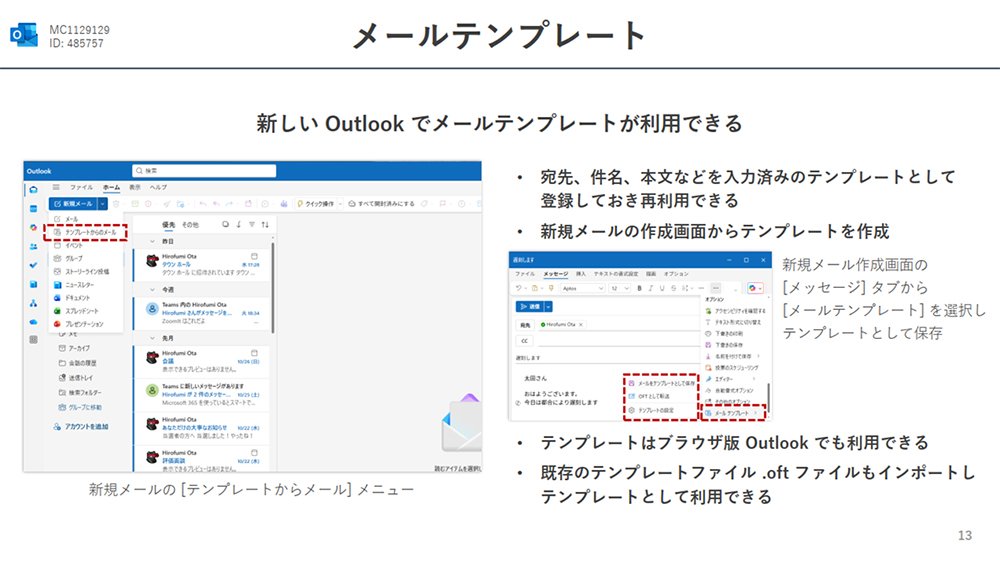
Task: Click Underline icon in compose window toolbar
Action: 662,288
